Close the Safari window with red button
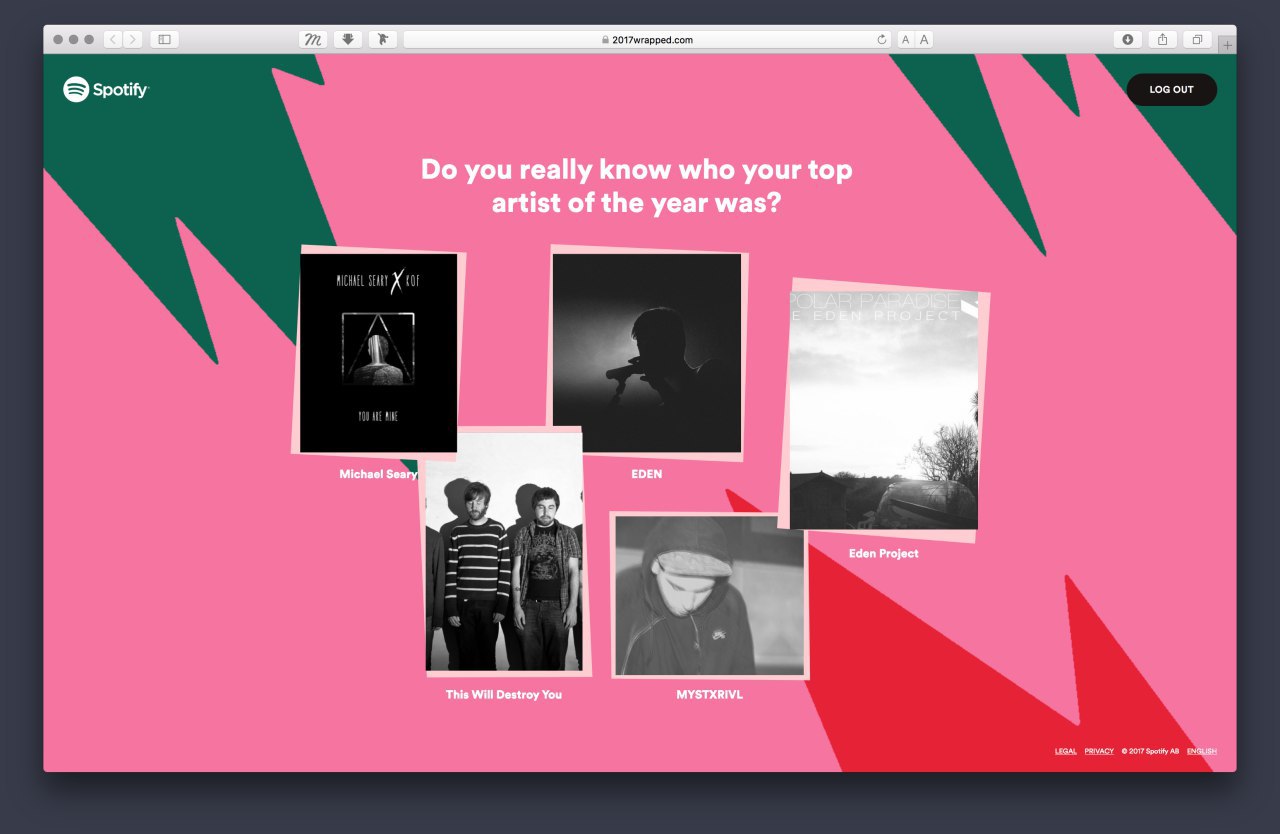Viewport: 1280px width, 834px height. pyautogui.click(x=58, y=40)
